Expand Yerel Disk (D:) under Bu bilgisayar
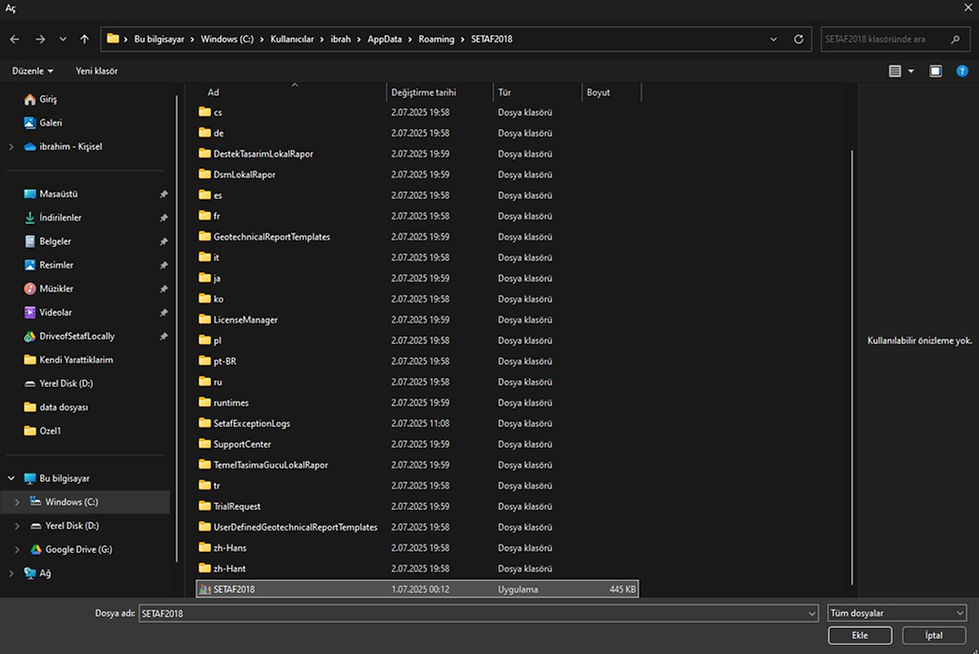 pyautogui.click(x=17, y=527)
